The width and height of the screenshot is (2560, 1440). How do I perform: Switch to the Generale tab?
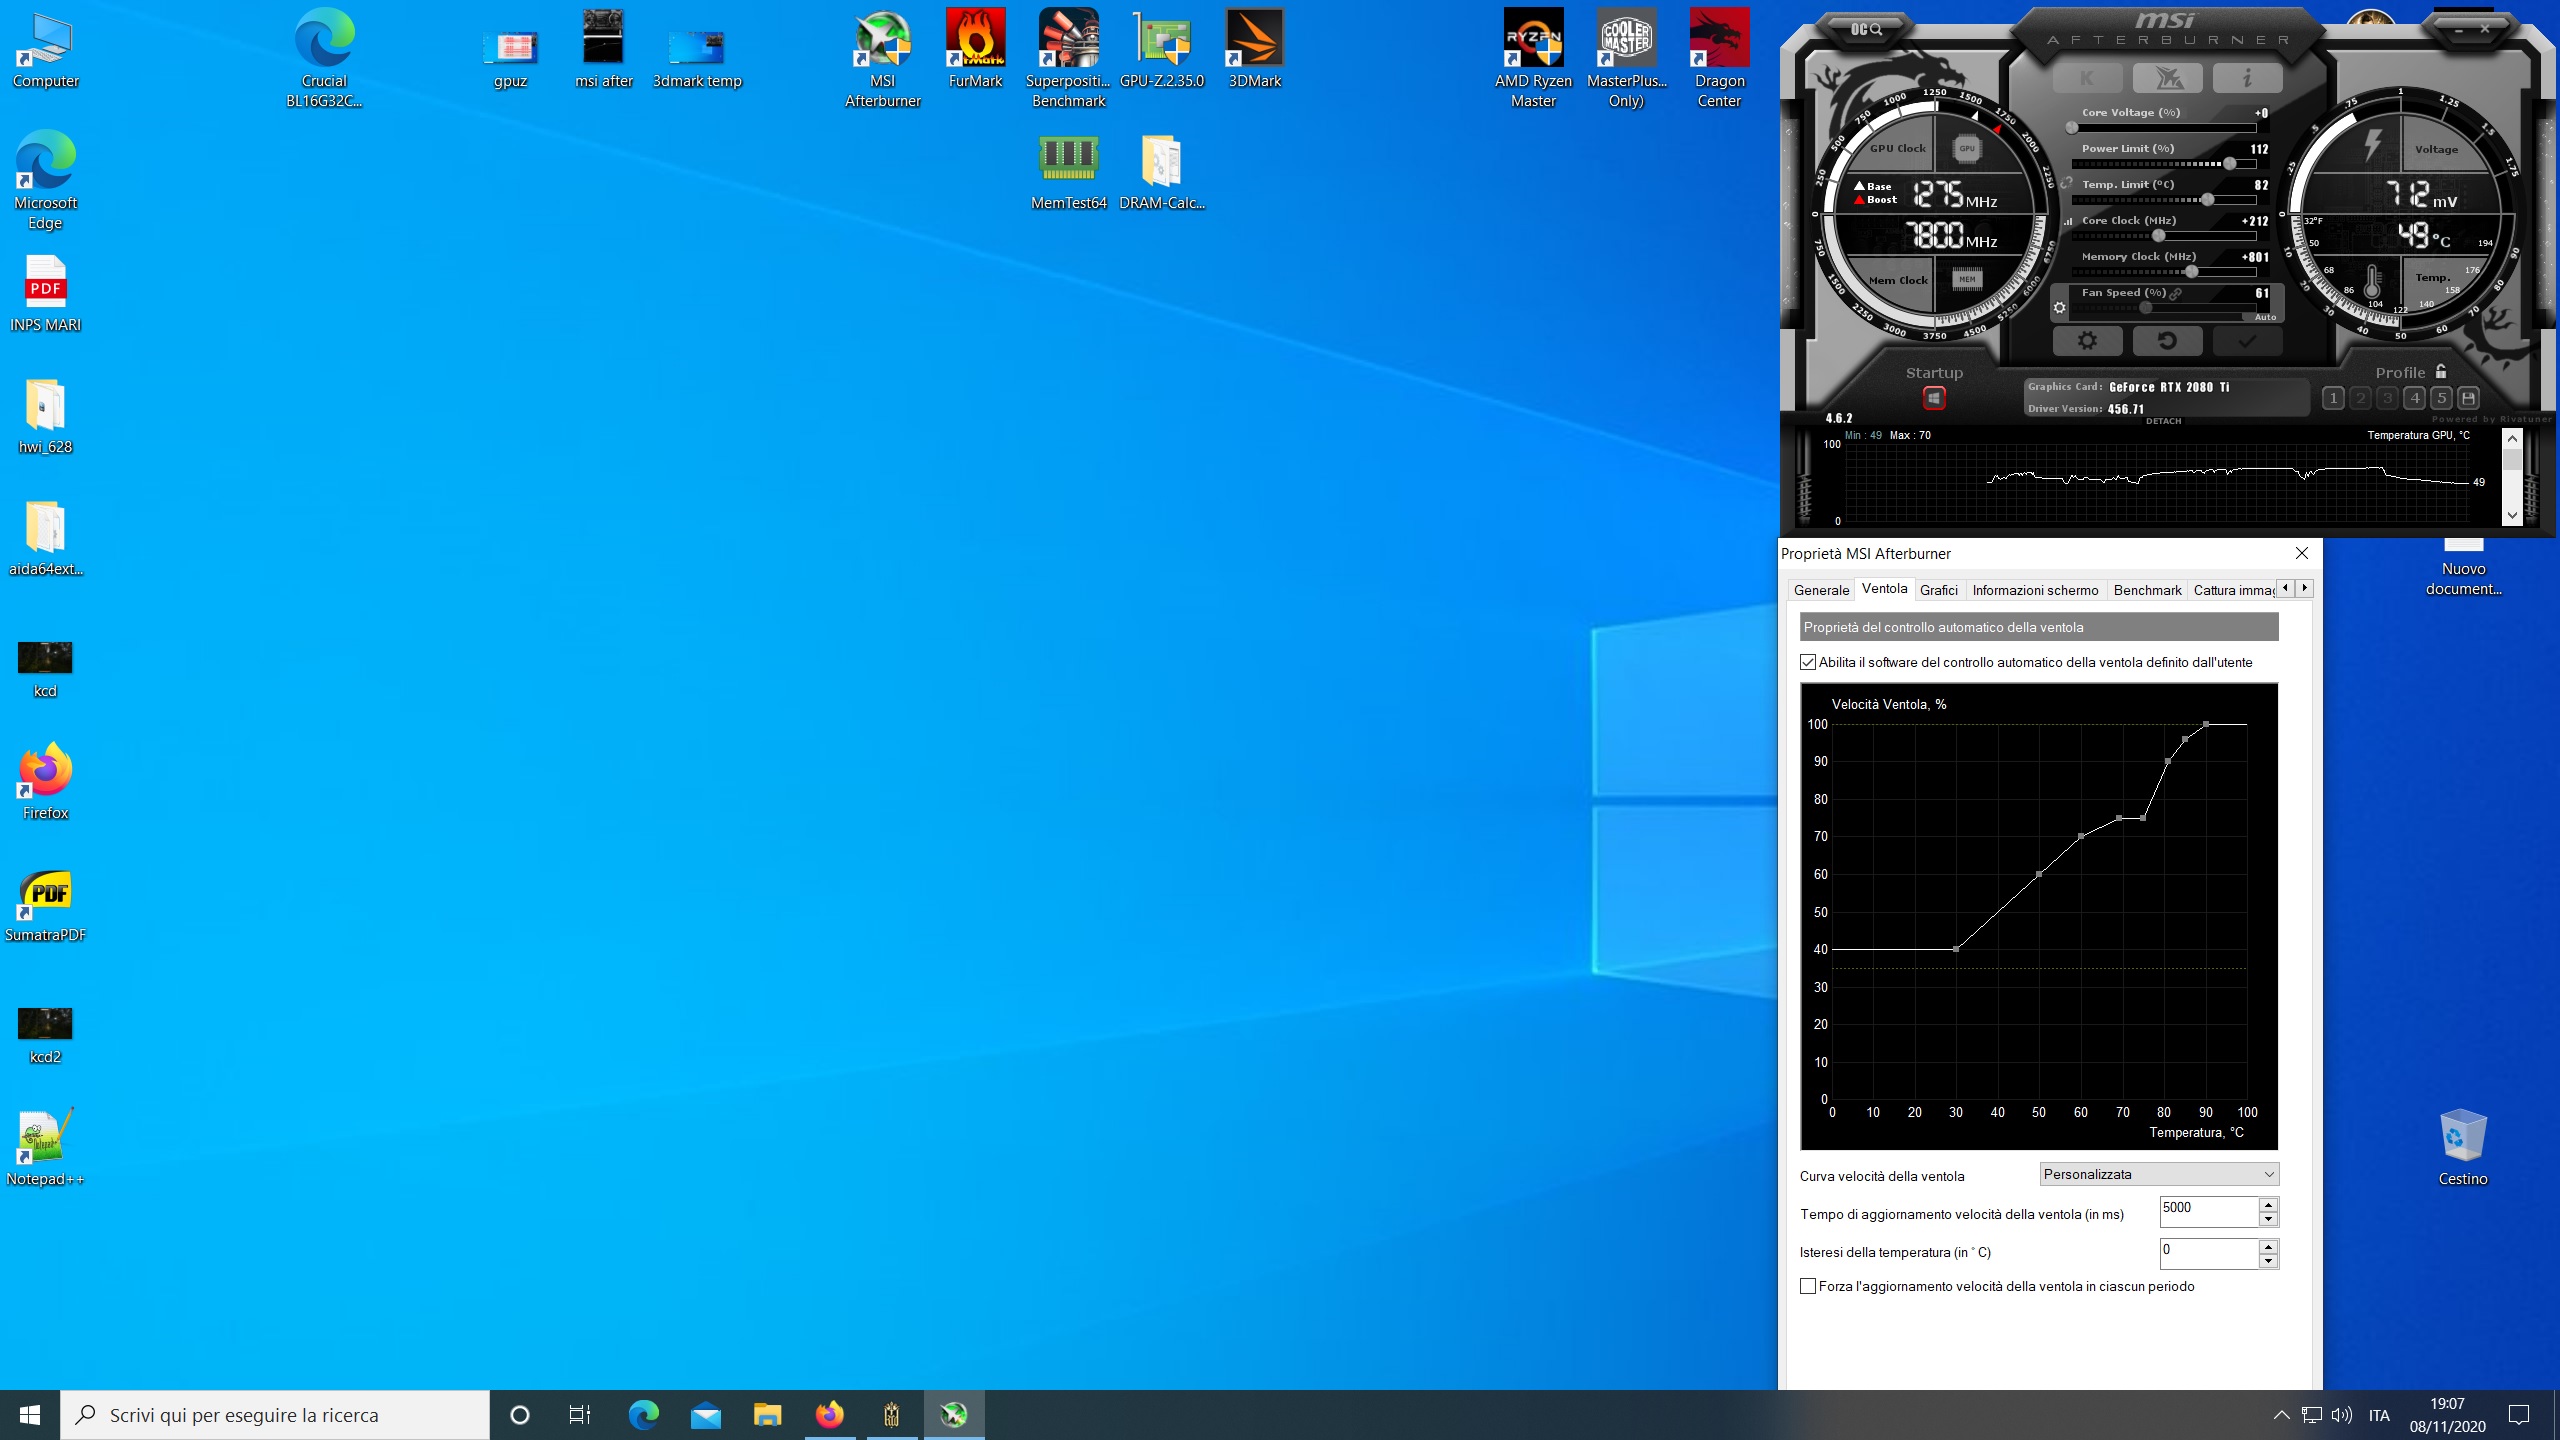tap(1821, 590)
